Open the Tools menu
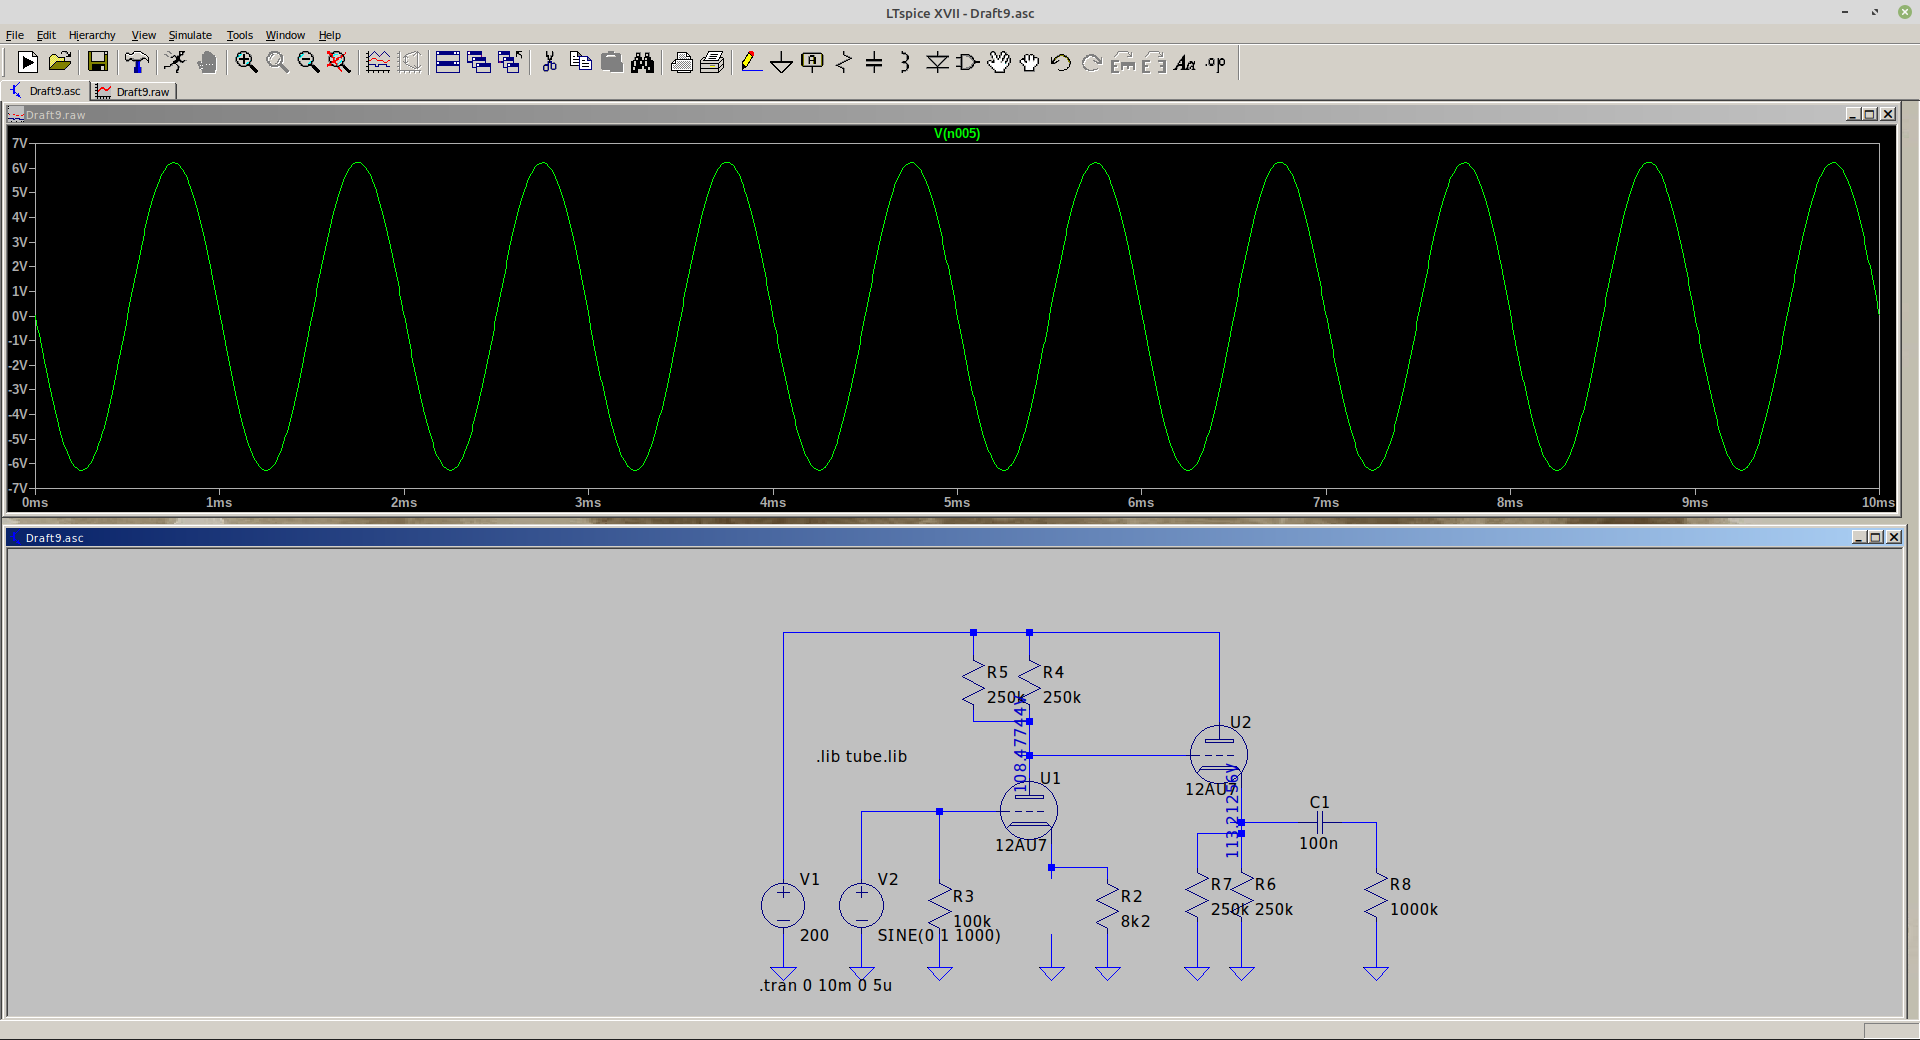Screen dimensions: 1920x1040 coord(240,35)
